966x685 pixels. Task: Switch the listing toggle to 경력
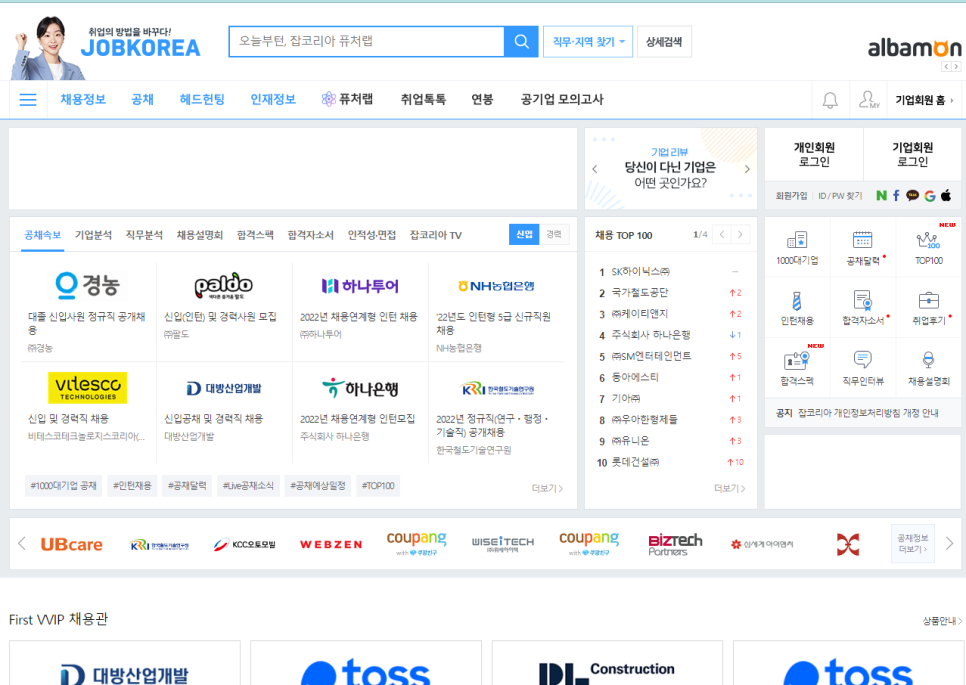point(554,234)
